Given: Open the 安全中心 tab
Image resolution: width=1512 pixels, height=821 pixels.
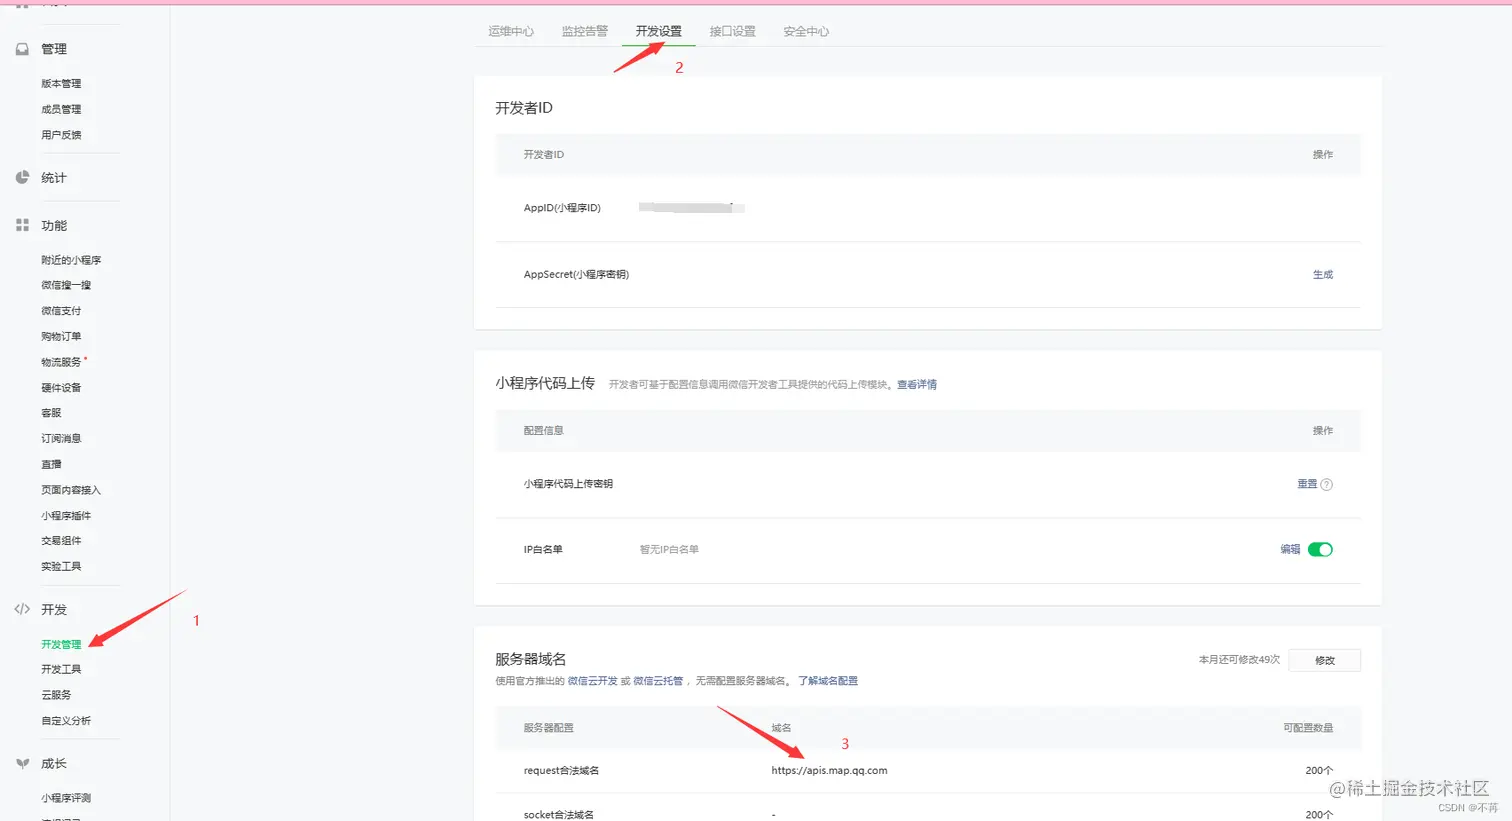Looking at the screenshot, I should (805, 31).
